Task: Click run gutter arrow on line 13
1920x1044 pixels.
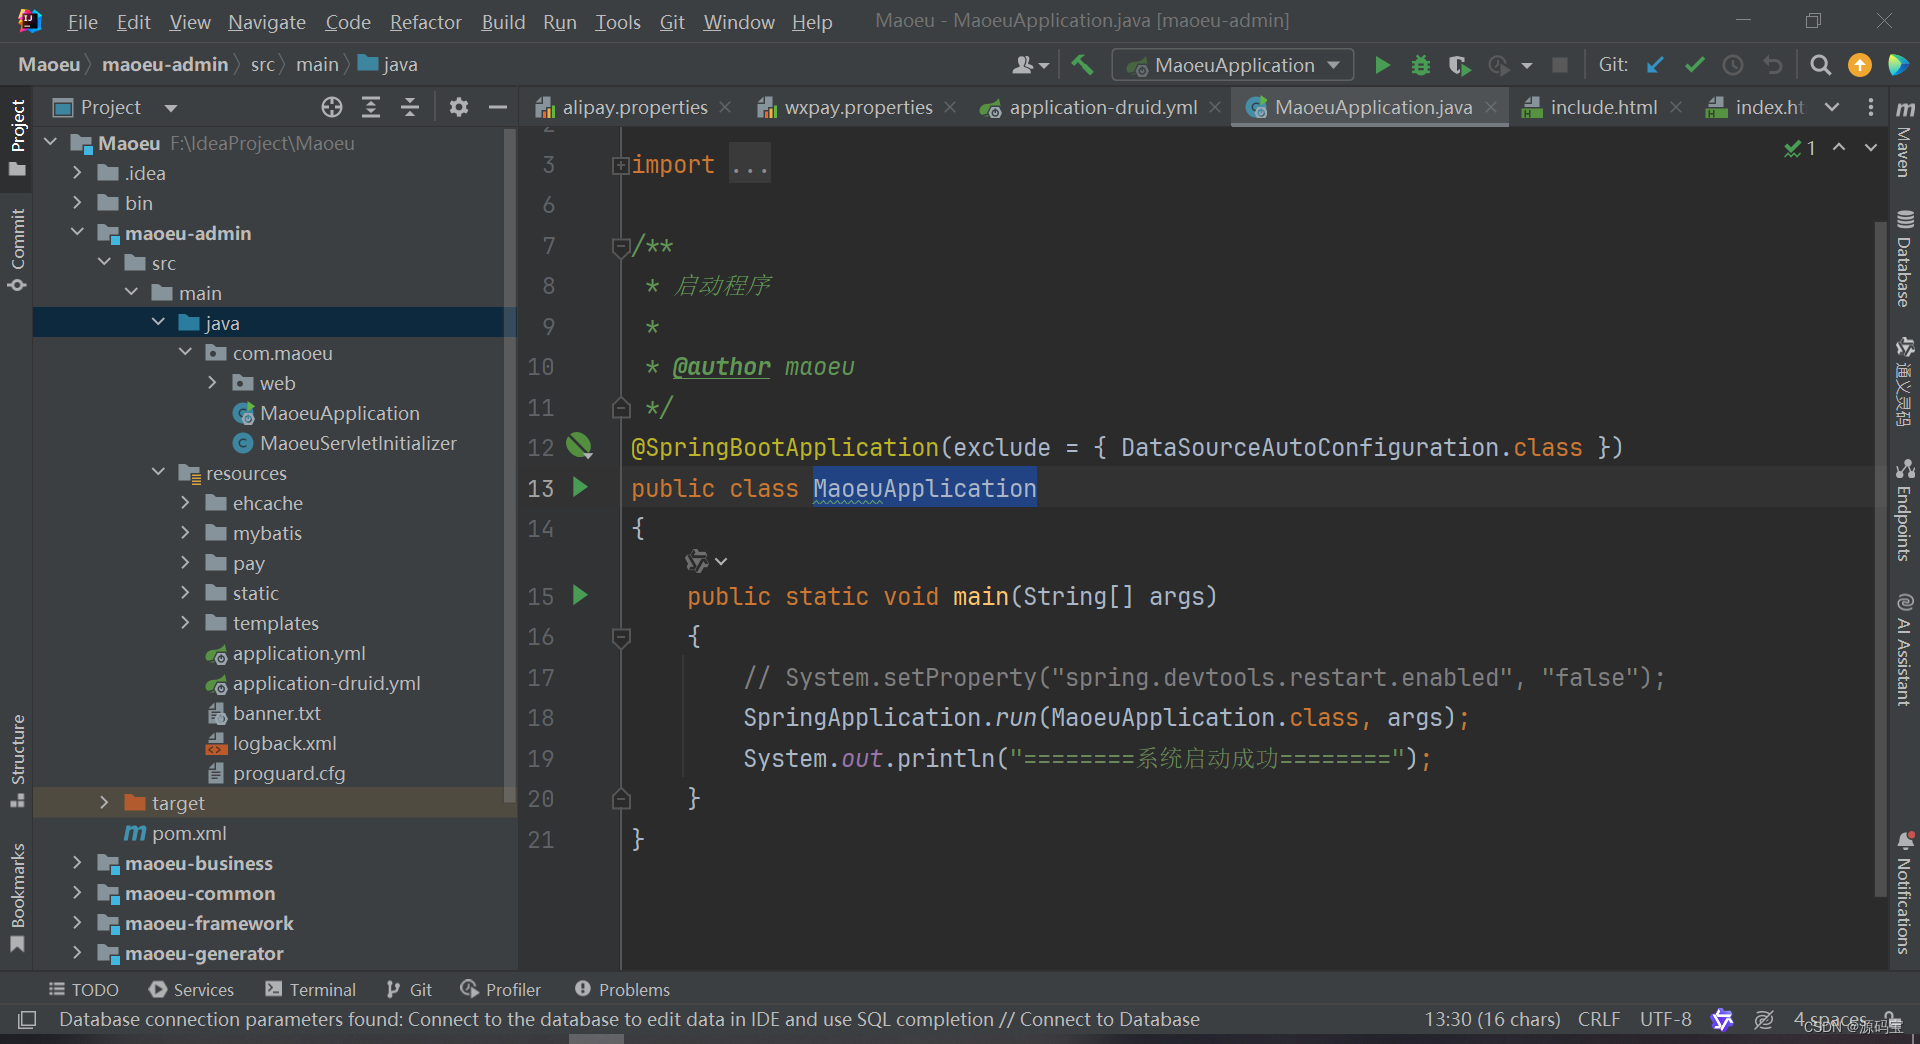Action: point(580,488)
